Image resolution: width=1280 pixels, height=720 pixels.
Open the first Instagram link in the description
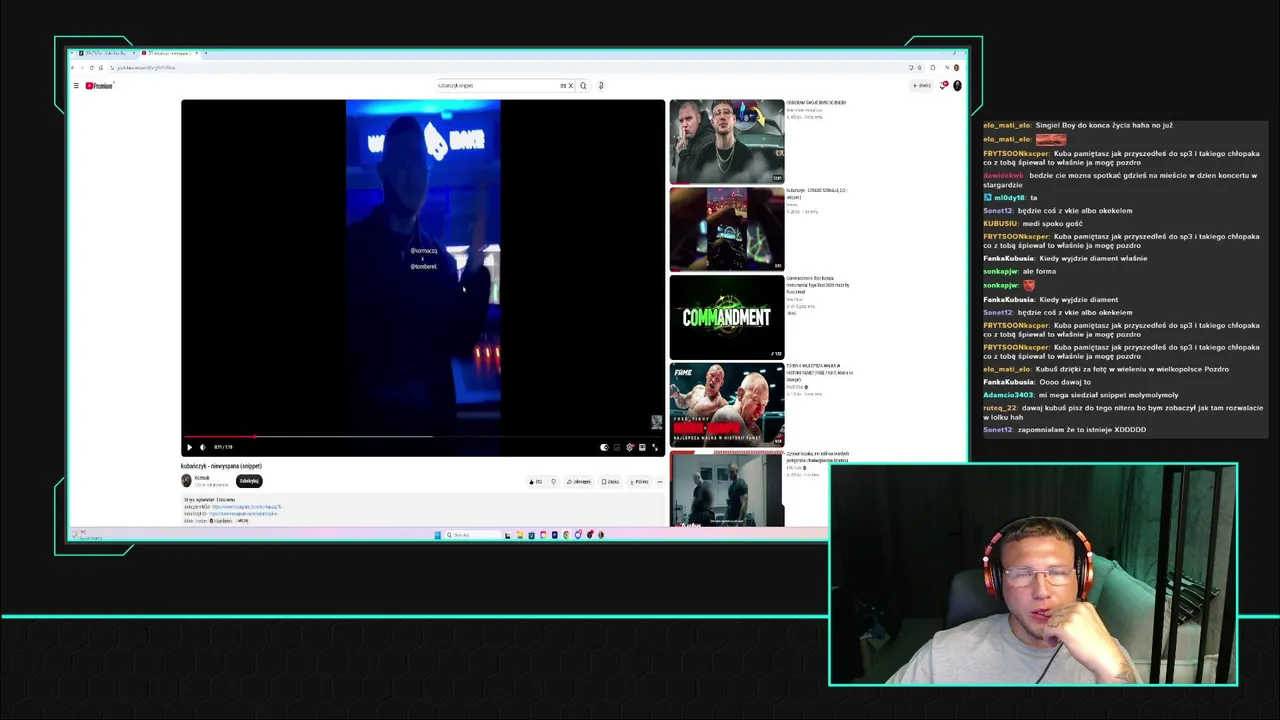click(x=247, y=507)
